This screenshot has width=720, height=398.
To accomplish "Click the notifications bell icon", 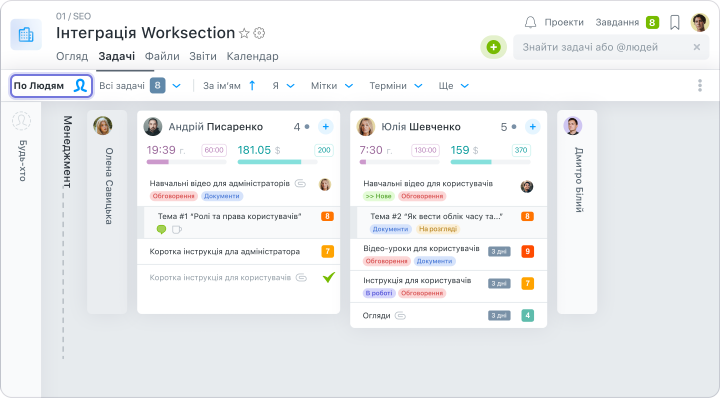I will point(530,22).
